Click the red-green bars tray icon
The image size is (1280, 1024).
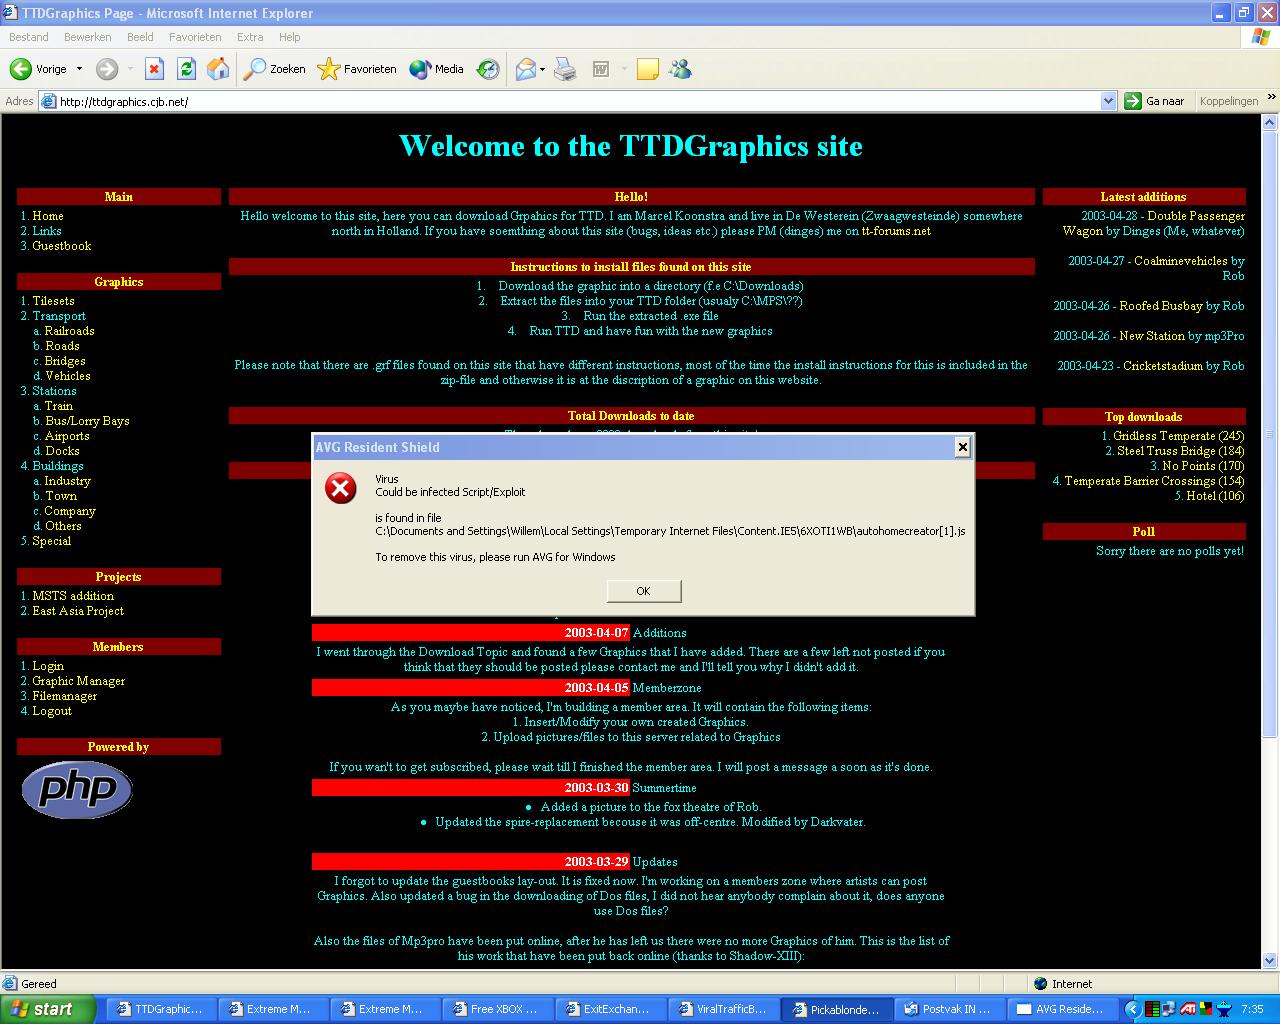[x=1153, y=1009]
